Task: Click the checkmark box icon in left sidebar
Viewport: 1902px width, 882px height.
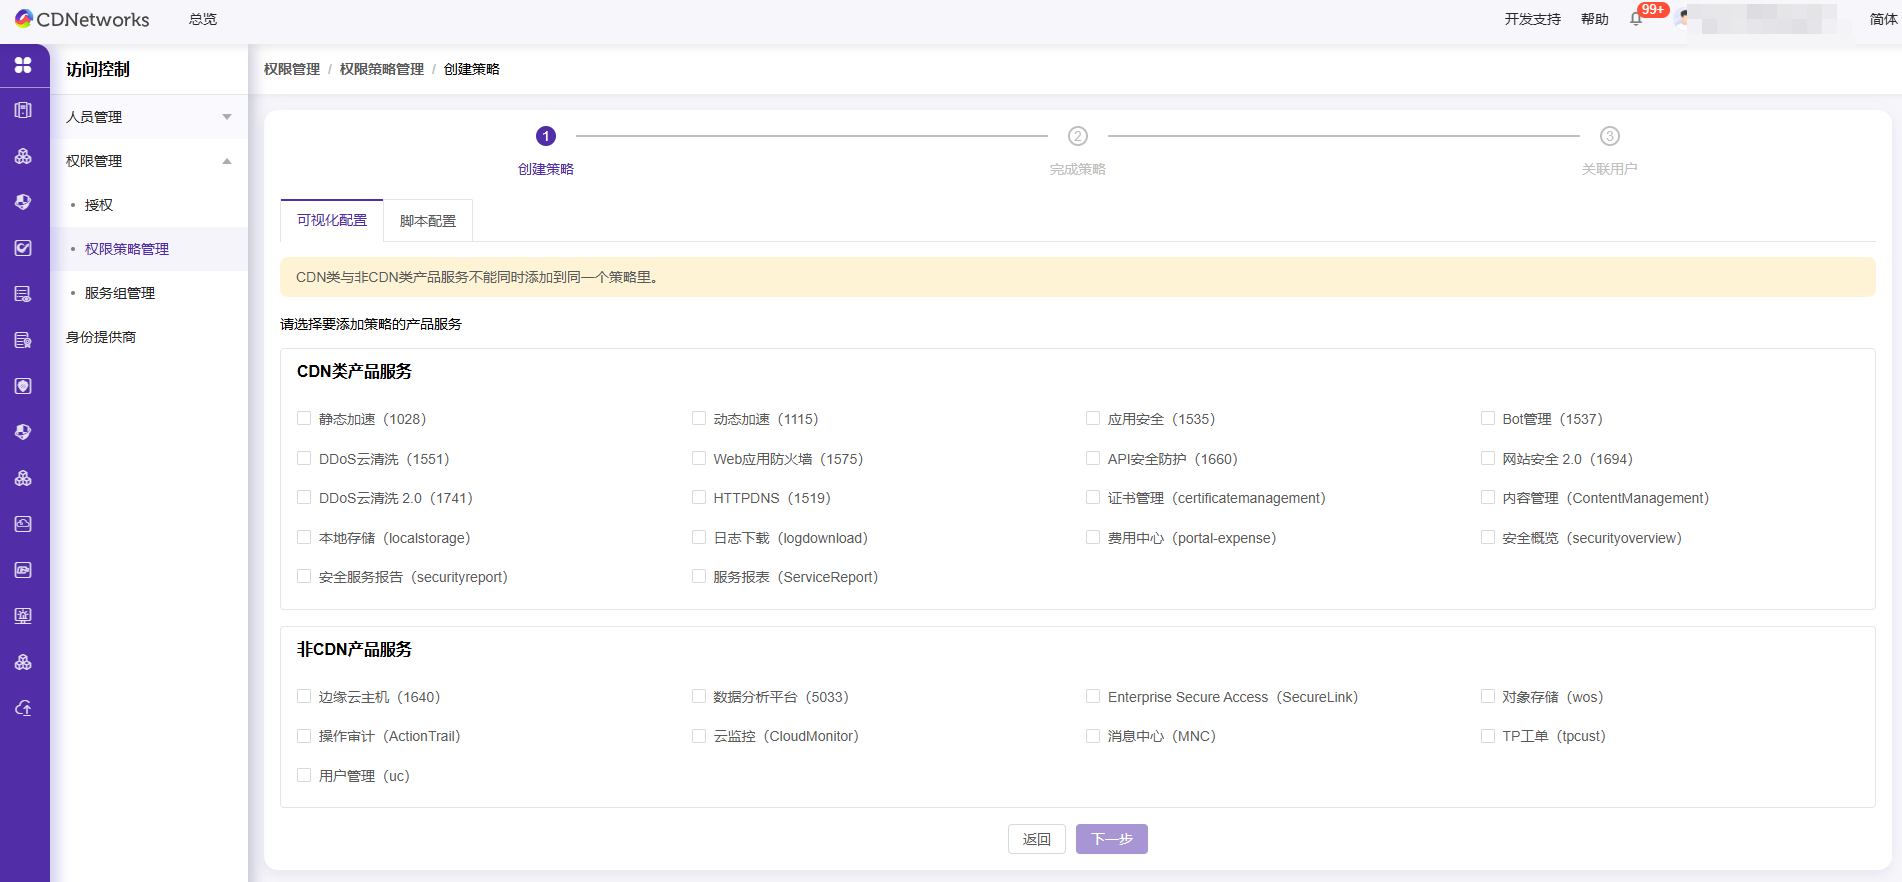Action: (x=23, y=248)
